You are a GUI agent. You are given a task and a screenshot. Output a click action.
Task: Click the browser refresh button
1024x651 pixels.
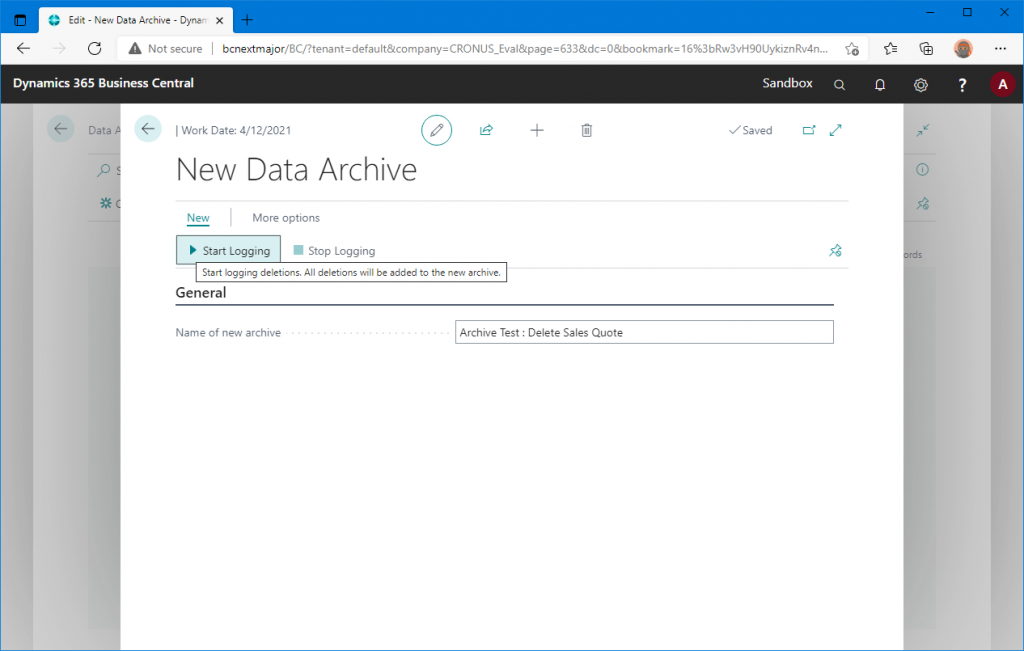pos(95,48)
